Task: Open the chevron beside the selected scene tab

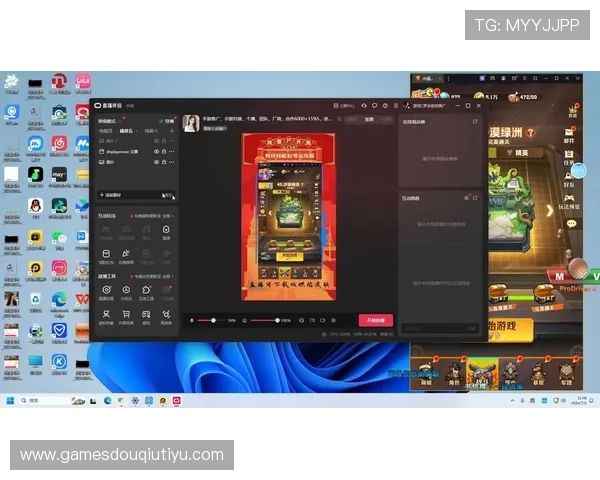Action: [x=137, y=131]
